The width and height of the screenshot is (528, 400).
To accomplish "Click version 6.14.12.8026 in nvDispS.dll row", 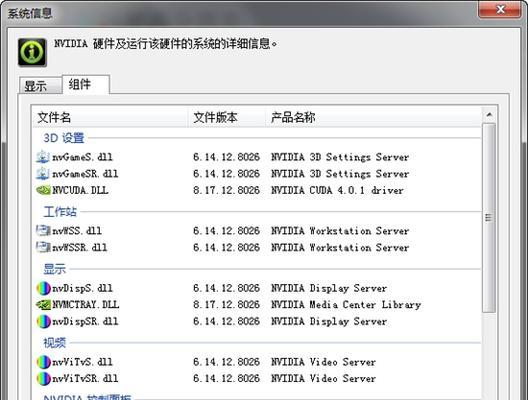I will (x=226, y=288).
